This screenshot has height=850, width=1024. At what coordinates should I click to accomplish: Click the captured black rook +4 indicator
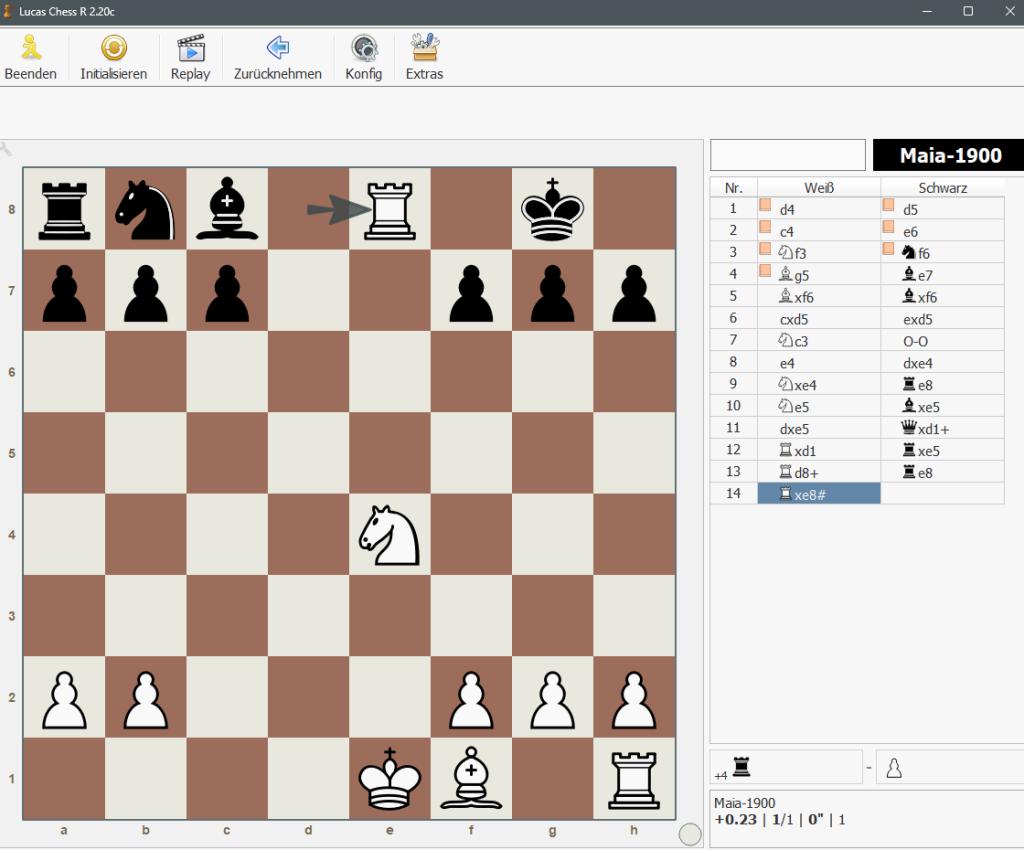[x=741, y=767]
